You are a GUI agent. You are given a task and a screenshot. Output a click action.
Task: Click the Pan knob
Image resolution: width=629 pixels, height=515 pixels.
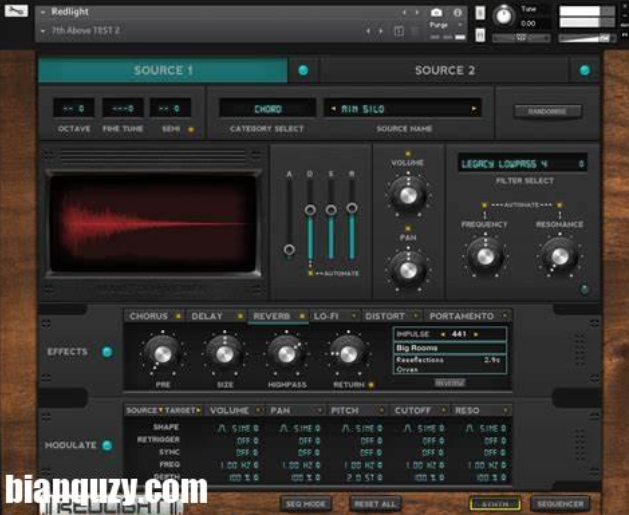[408, 269]
